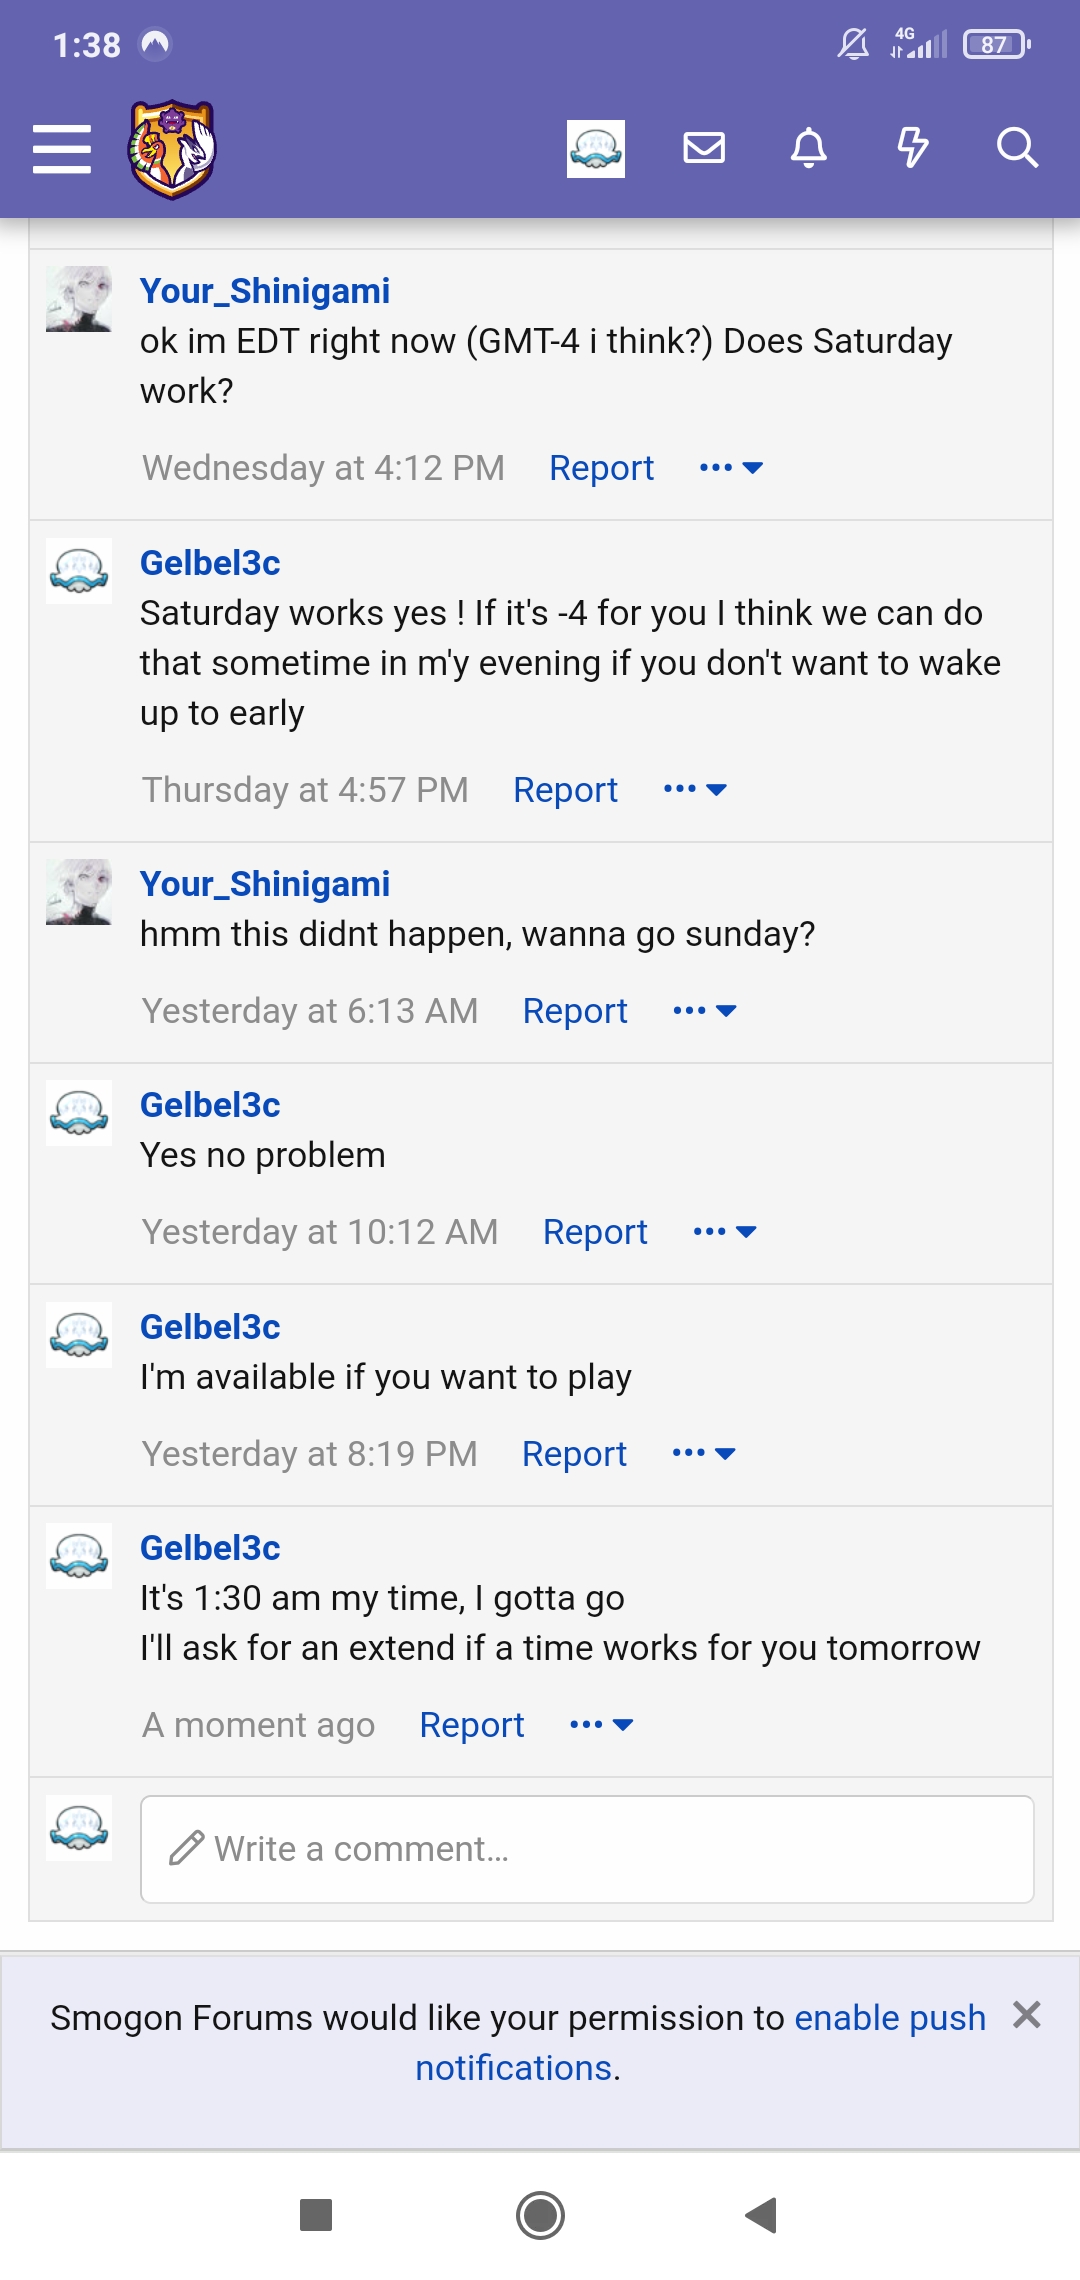Open the hamburger navigation menu

[62, 150]
